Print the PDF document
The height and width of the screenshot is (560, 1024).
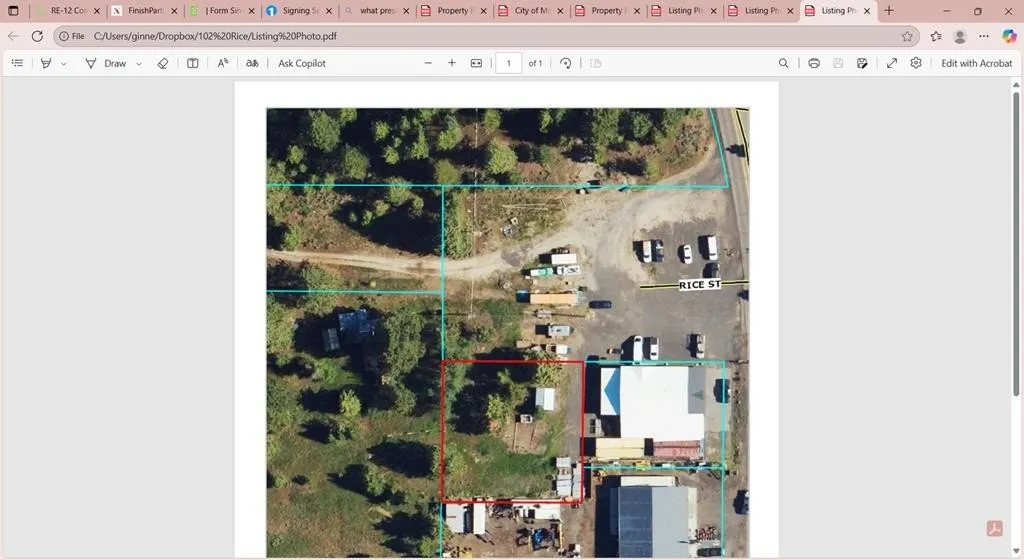[x=814, y=63]
